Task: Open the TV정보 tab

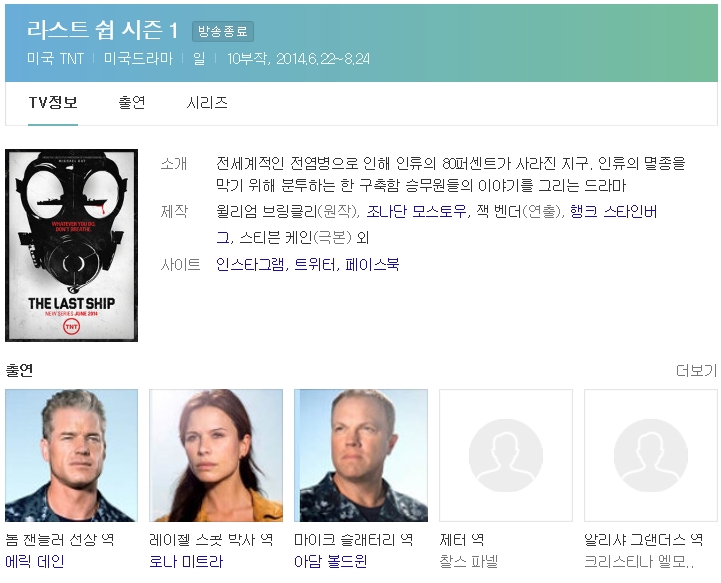Action: 53,102
